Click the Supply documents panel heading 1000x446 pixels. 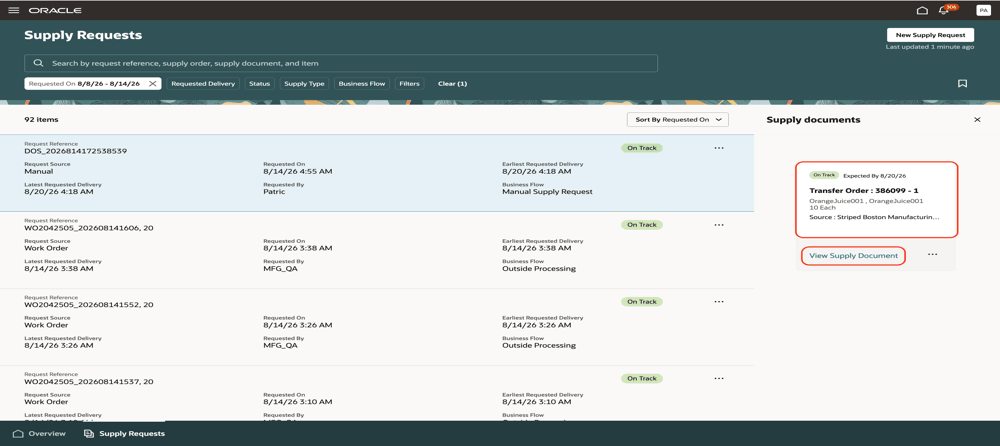(x=813, y=119)
